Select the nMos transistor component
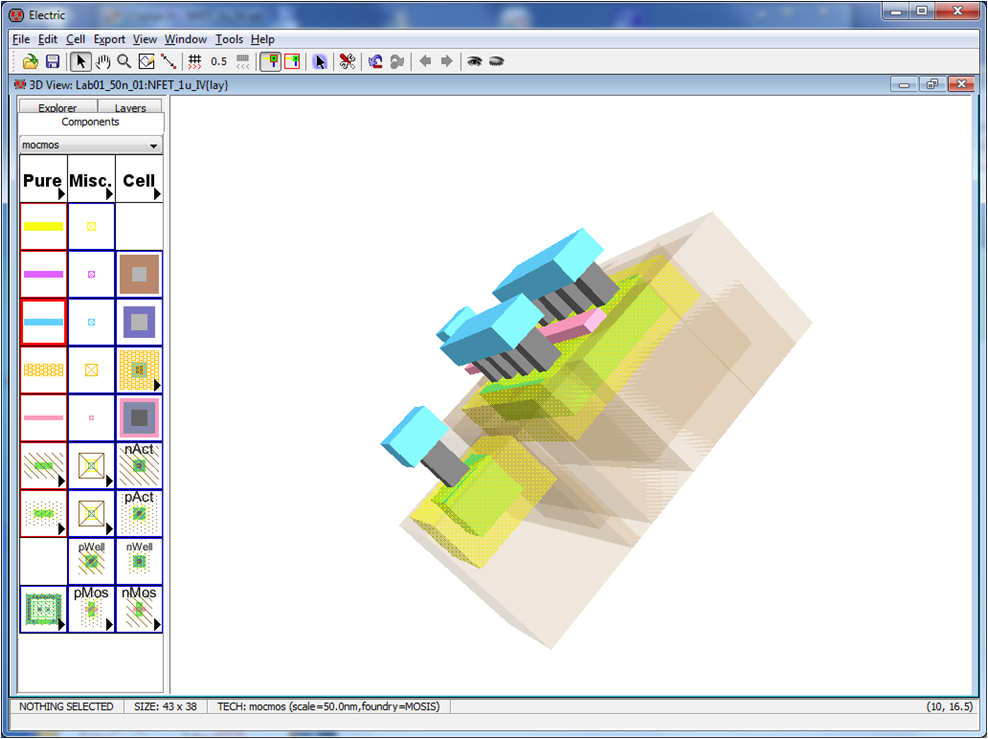This screenshot has width=988, height=739. (x=139, y=608)
